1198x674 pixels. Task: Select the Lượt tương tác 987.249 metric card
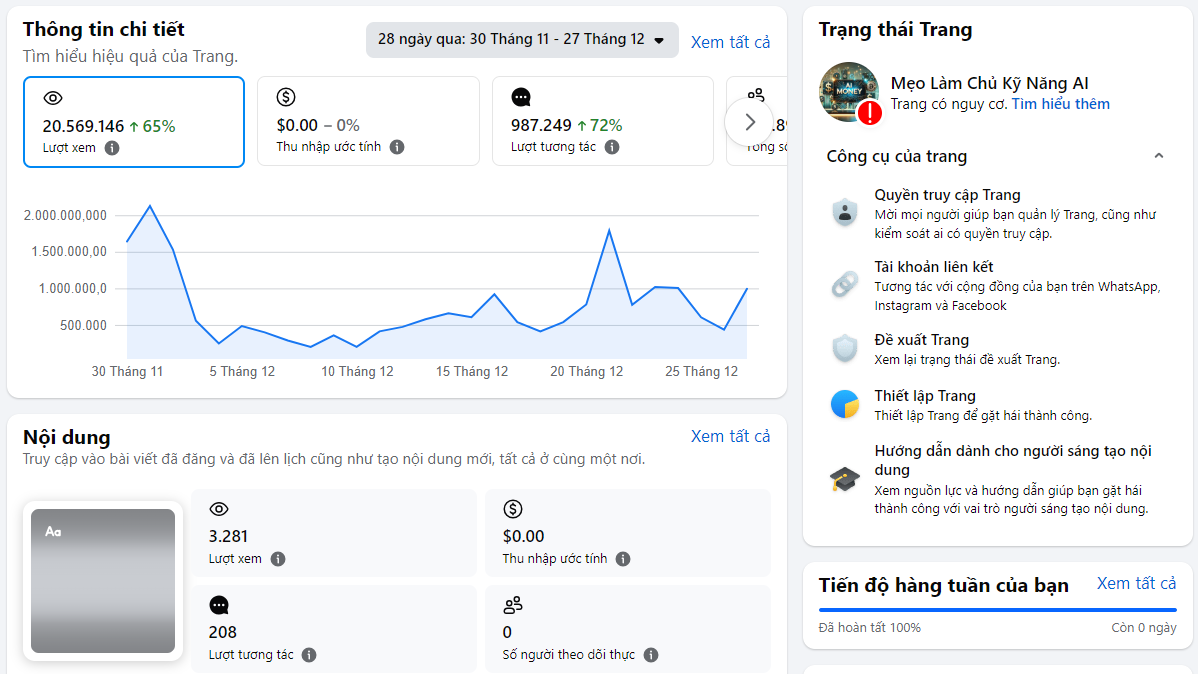tap(603, 121)
